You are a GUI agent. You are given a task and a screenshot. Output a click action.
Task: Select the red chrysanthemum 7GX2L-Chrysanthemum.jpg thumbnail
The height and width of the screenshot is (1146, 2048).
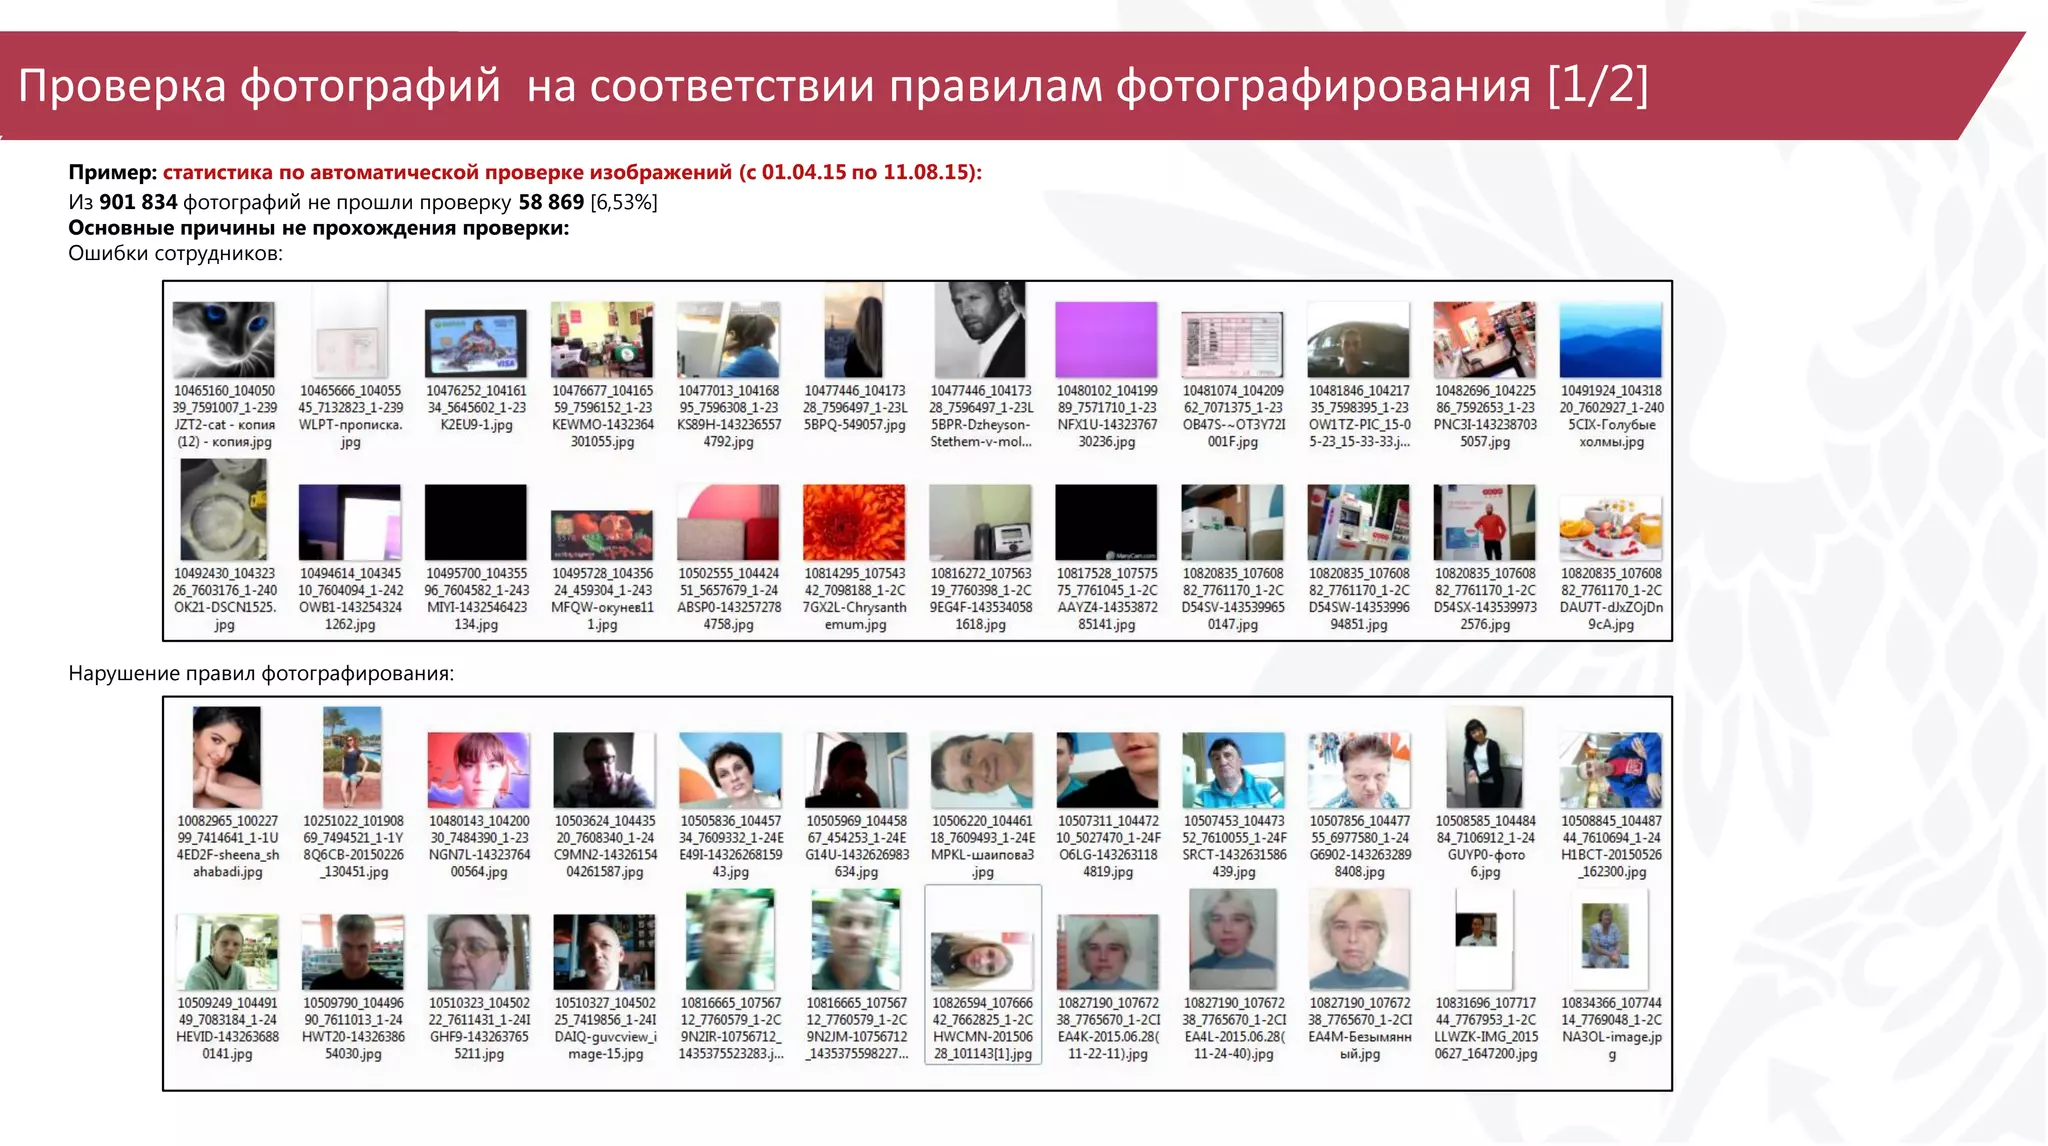[x=855, y=522]
